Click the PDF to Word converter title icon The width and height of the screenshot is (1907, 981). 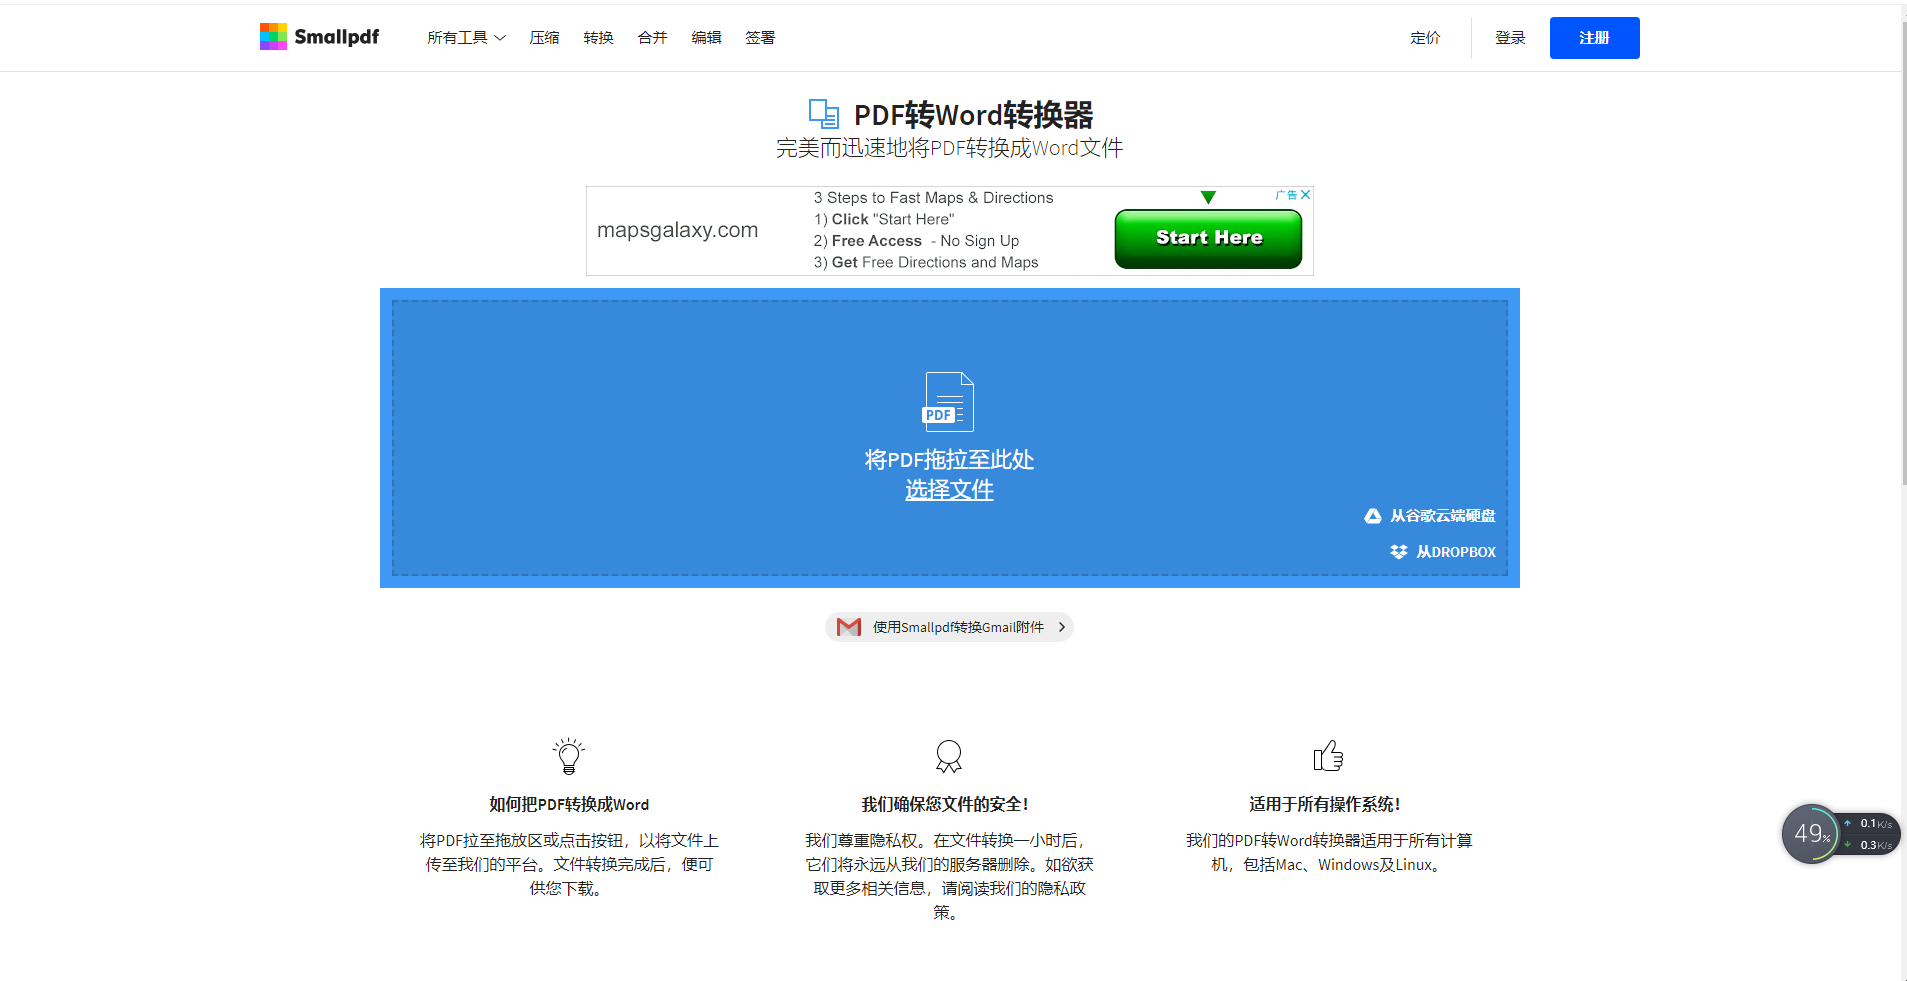pyautogui.click(x=823, y=114)
